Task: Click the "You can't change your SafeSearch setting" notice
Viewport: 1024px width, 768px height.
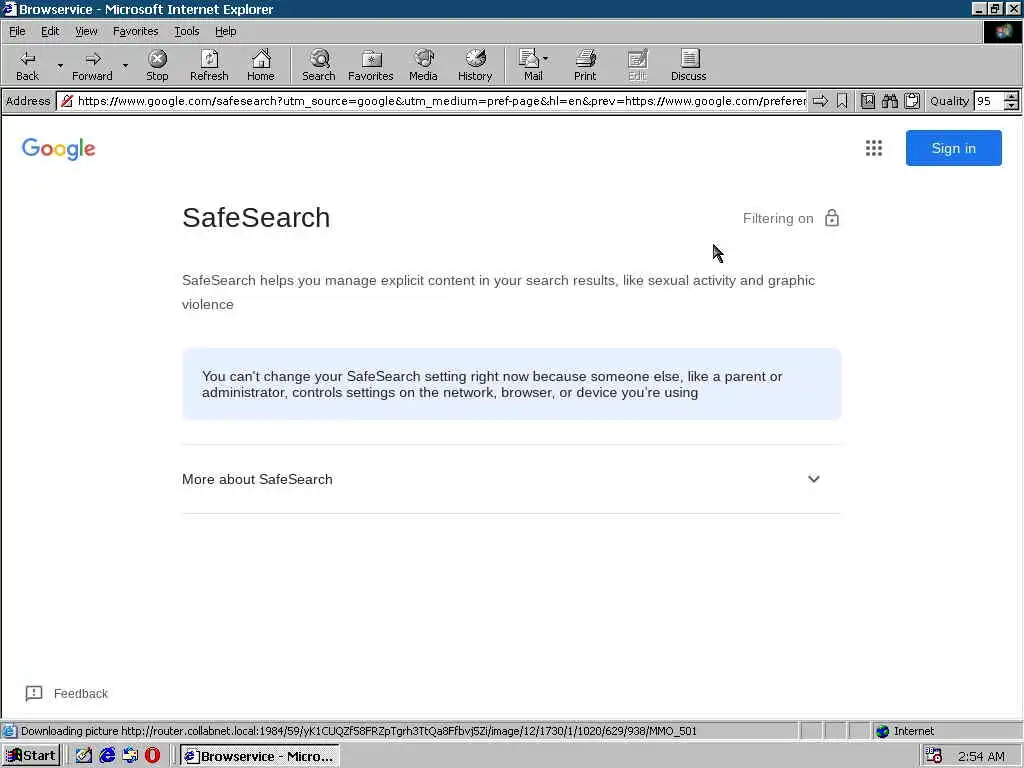Action: pos(511,384)
